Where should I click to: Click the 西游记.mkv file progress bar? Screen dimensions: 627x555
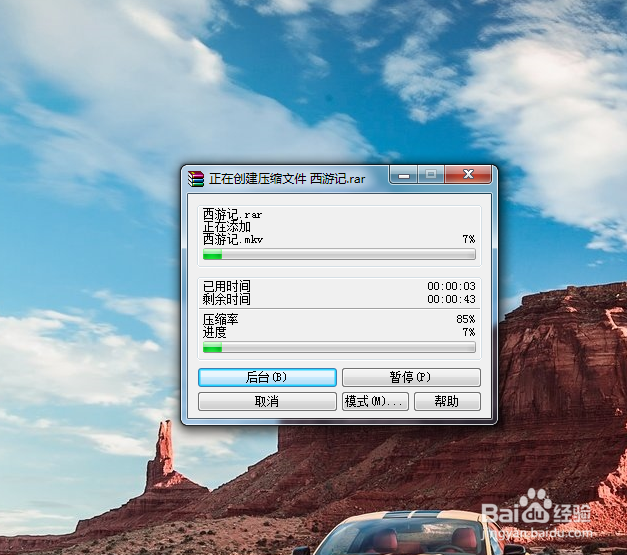[339, 254]
